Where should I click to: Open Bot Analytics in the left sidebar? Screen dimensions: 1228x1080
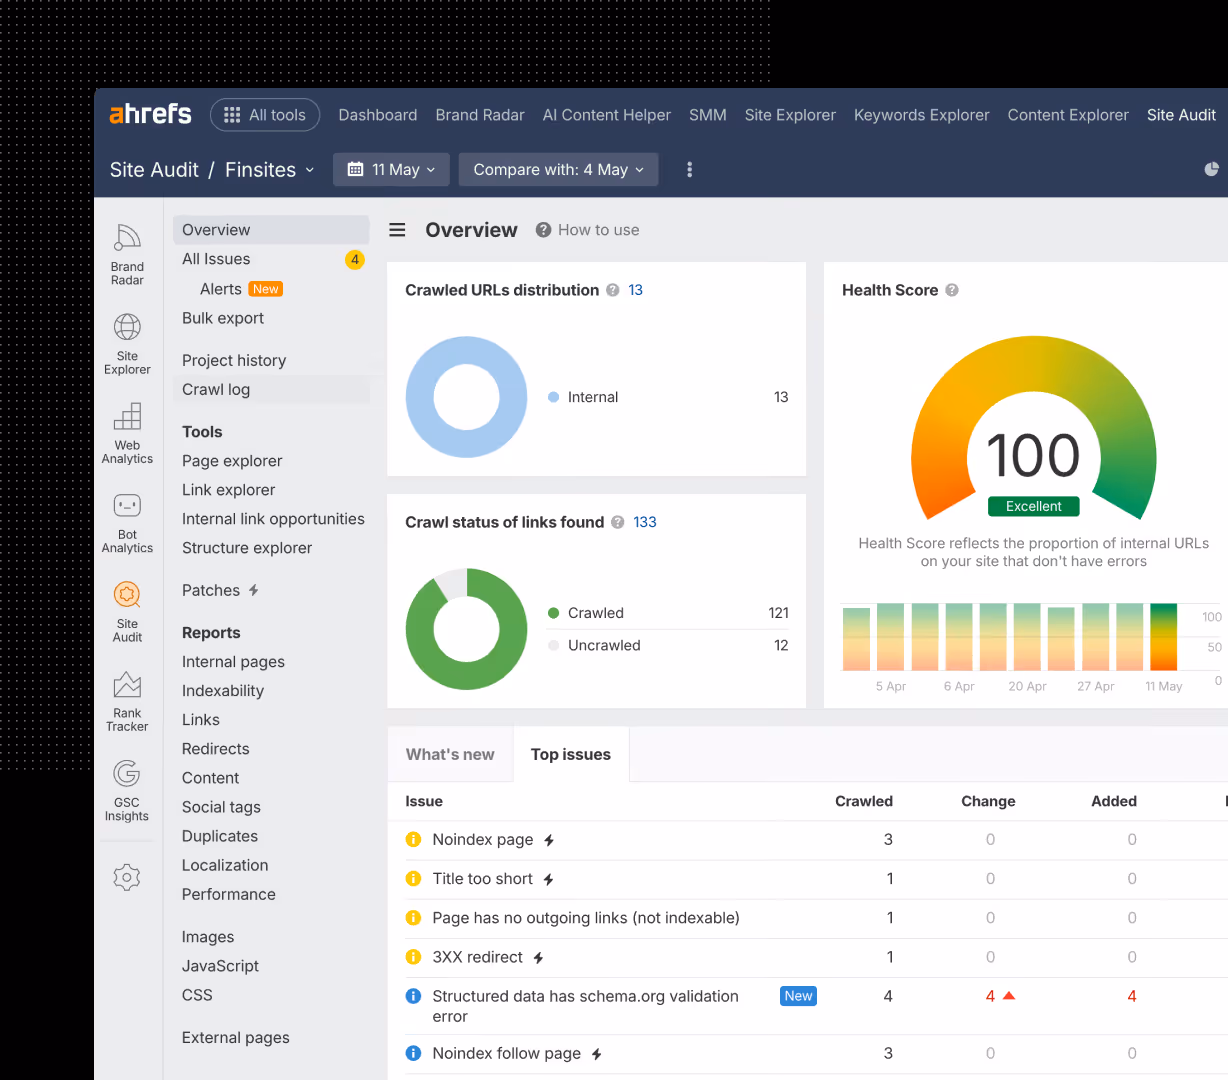click(x=127, y=522)
